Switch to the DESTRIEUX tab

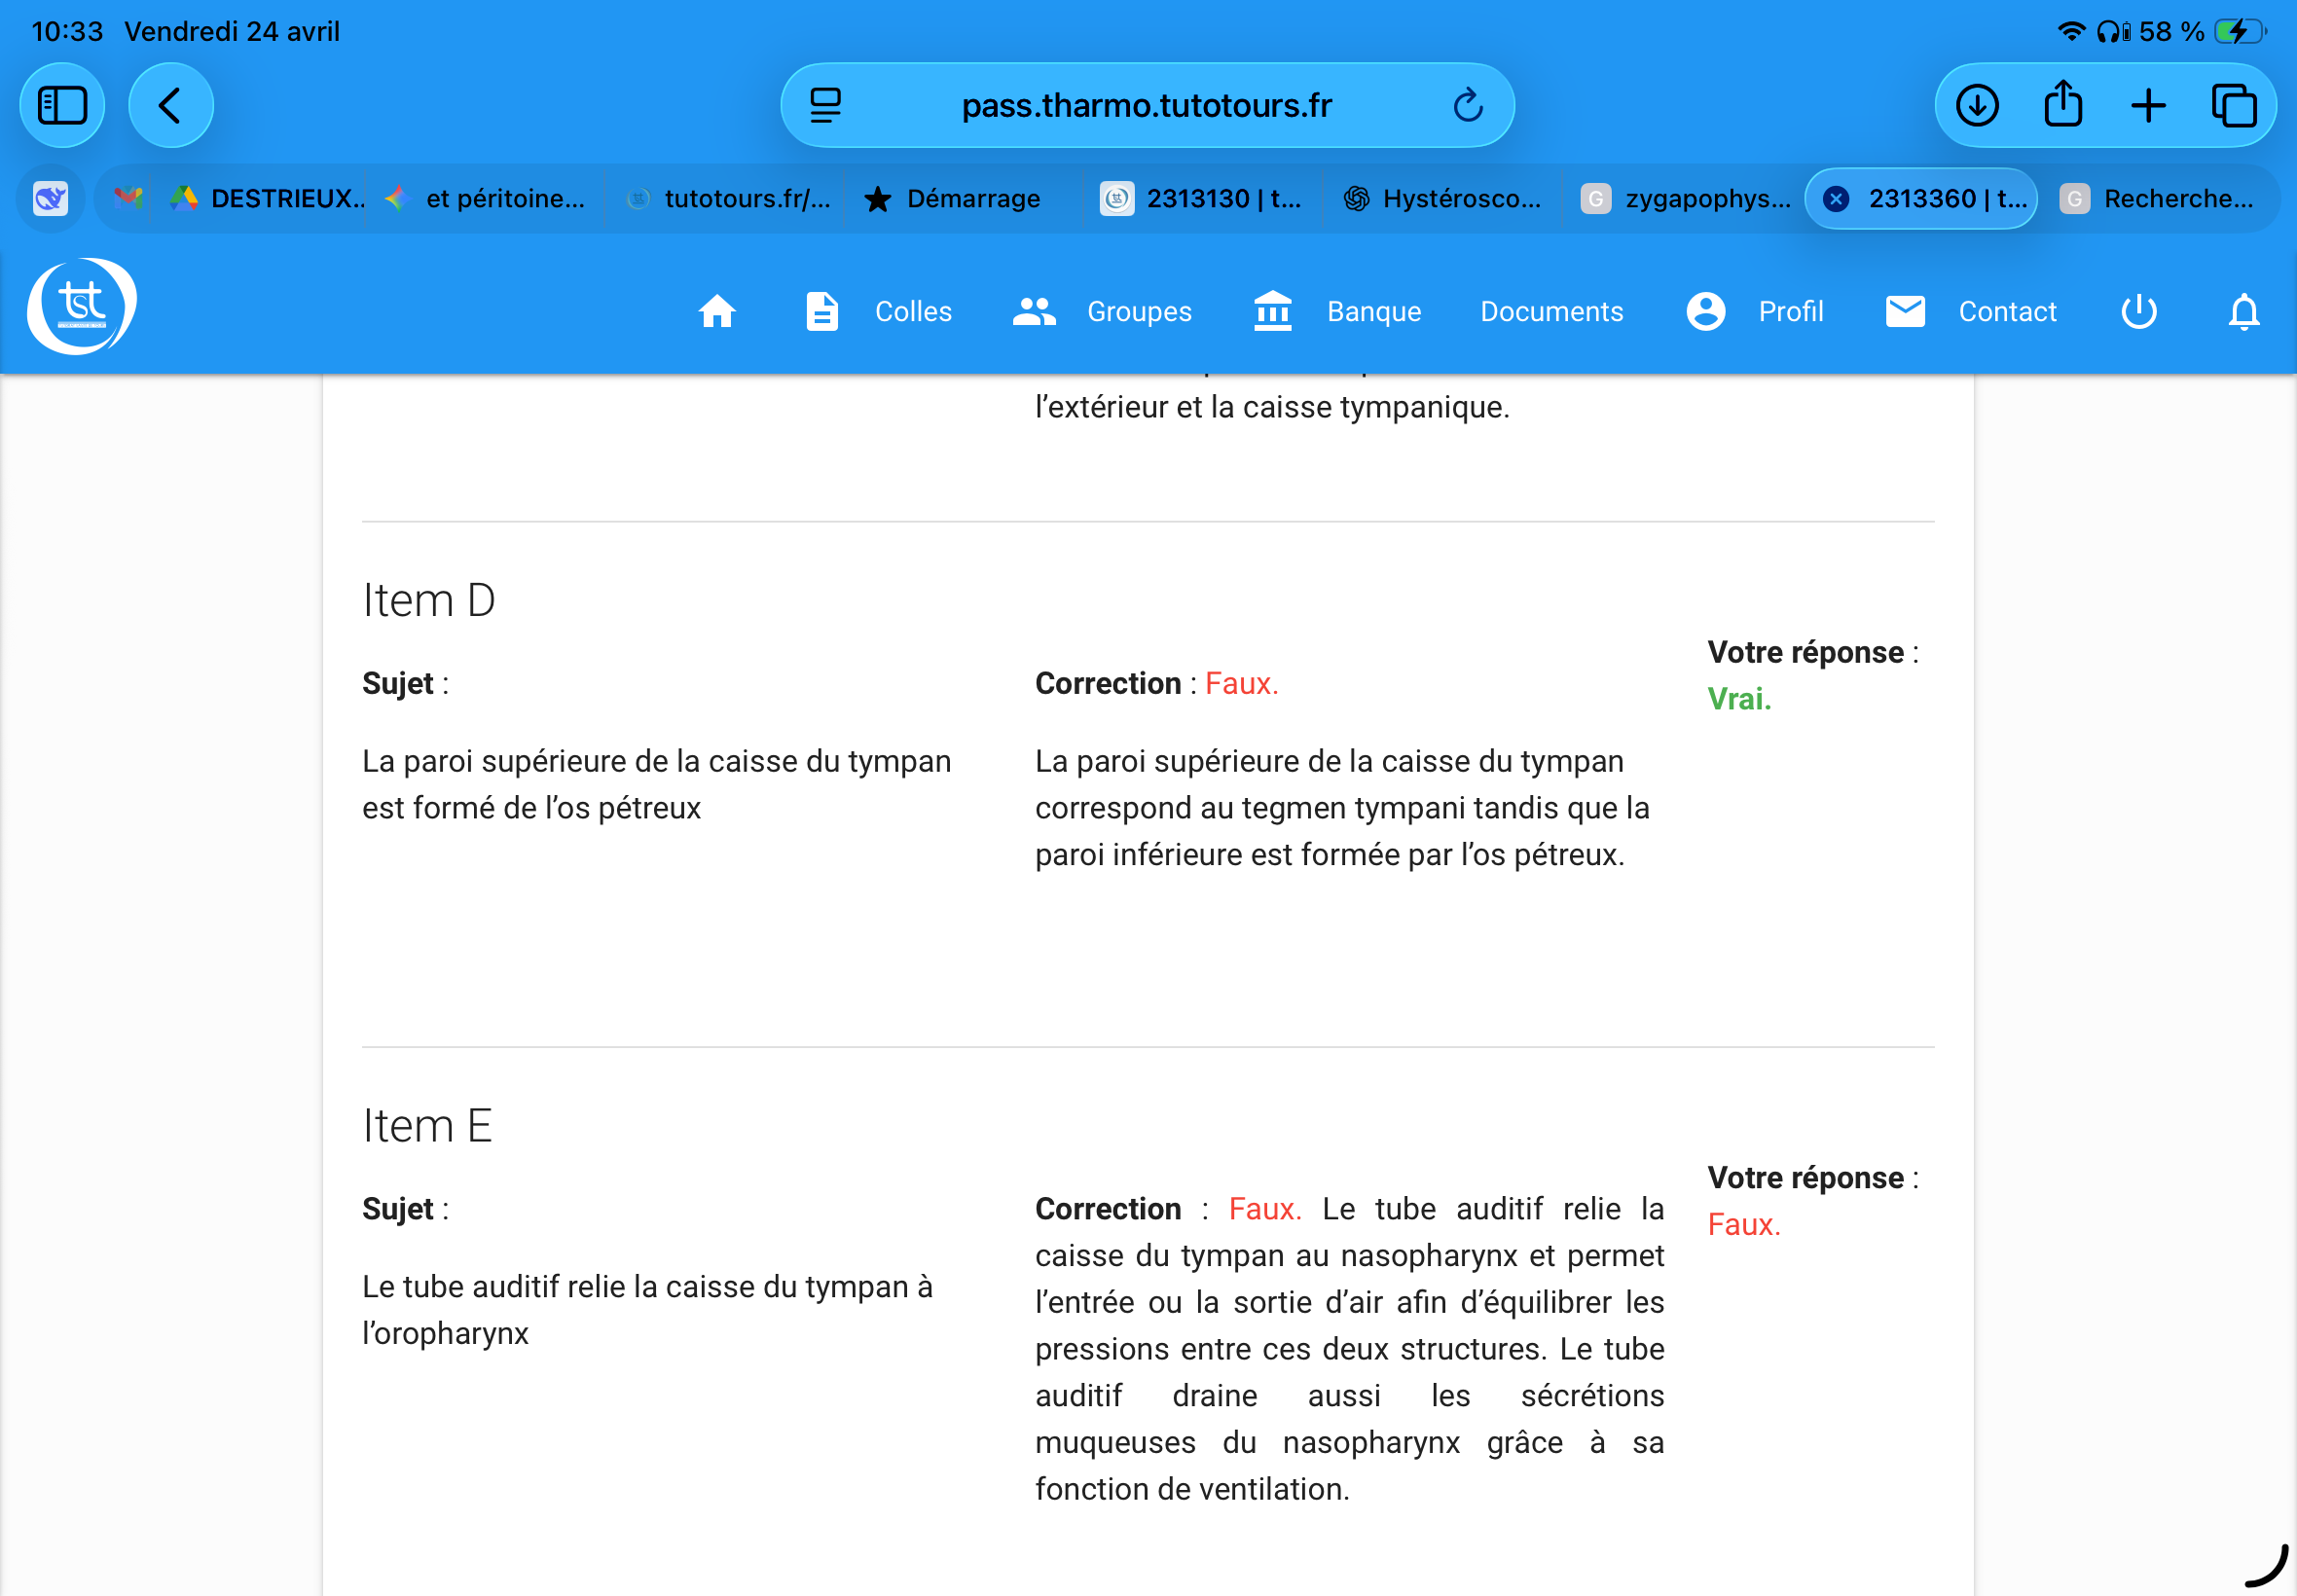click(x=268, y=199)
